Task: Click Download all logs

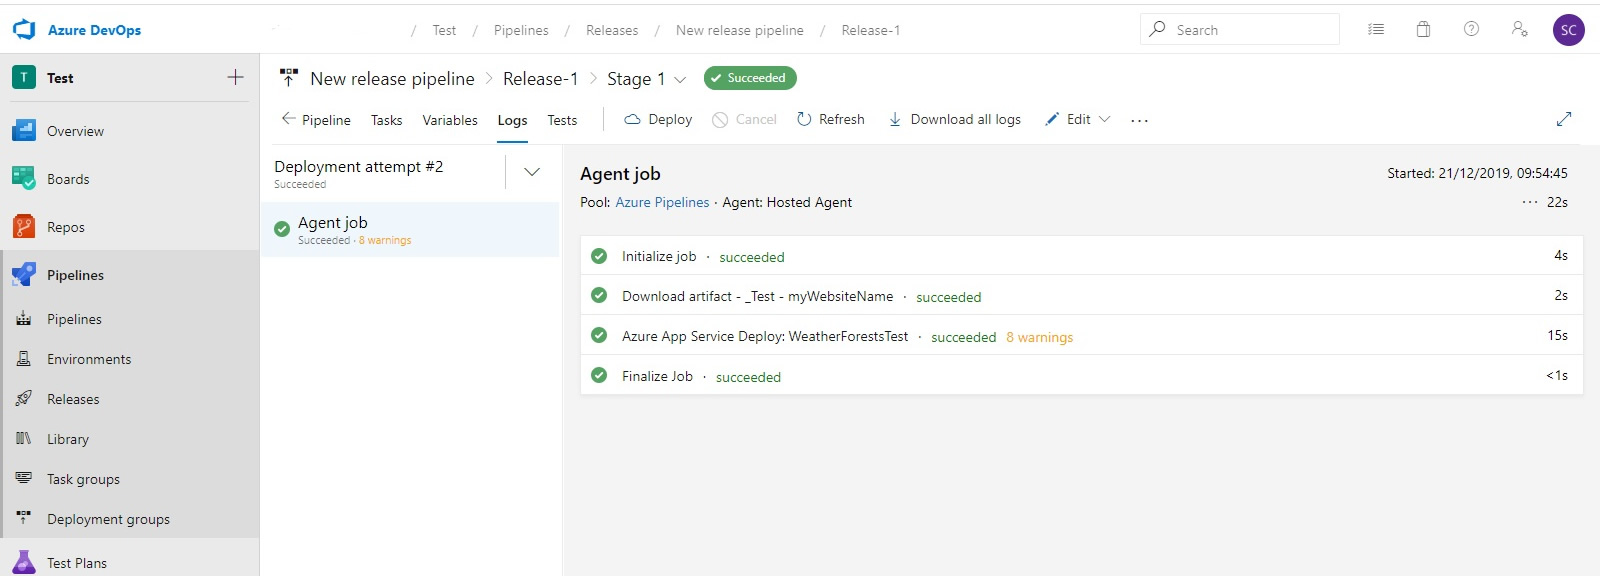Action: tap(955, 119)
